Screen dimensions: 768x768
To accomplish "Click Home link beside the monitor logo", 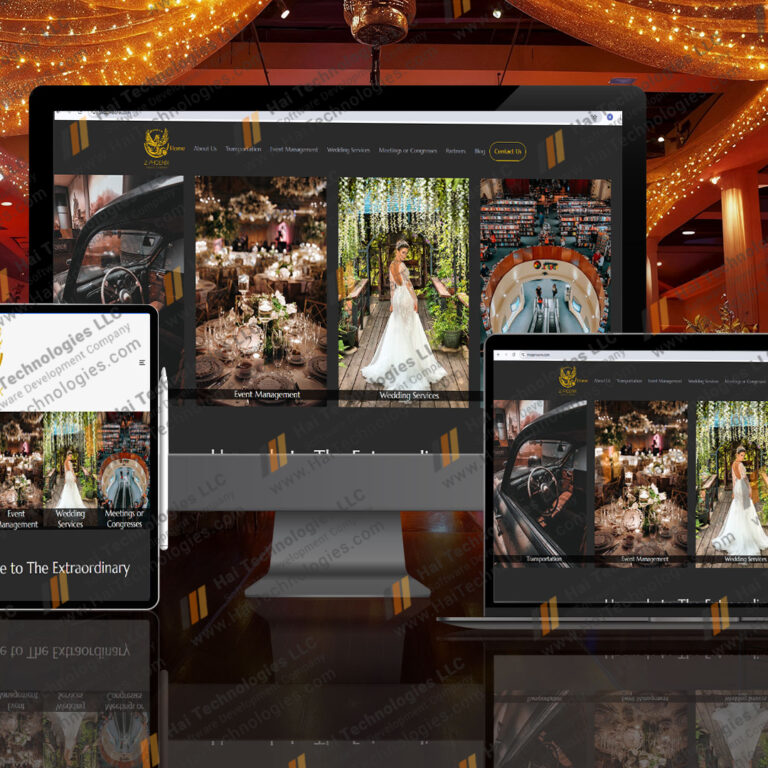I will (x=177, y=149).
